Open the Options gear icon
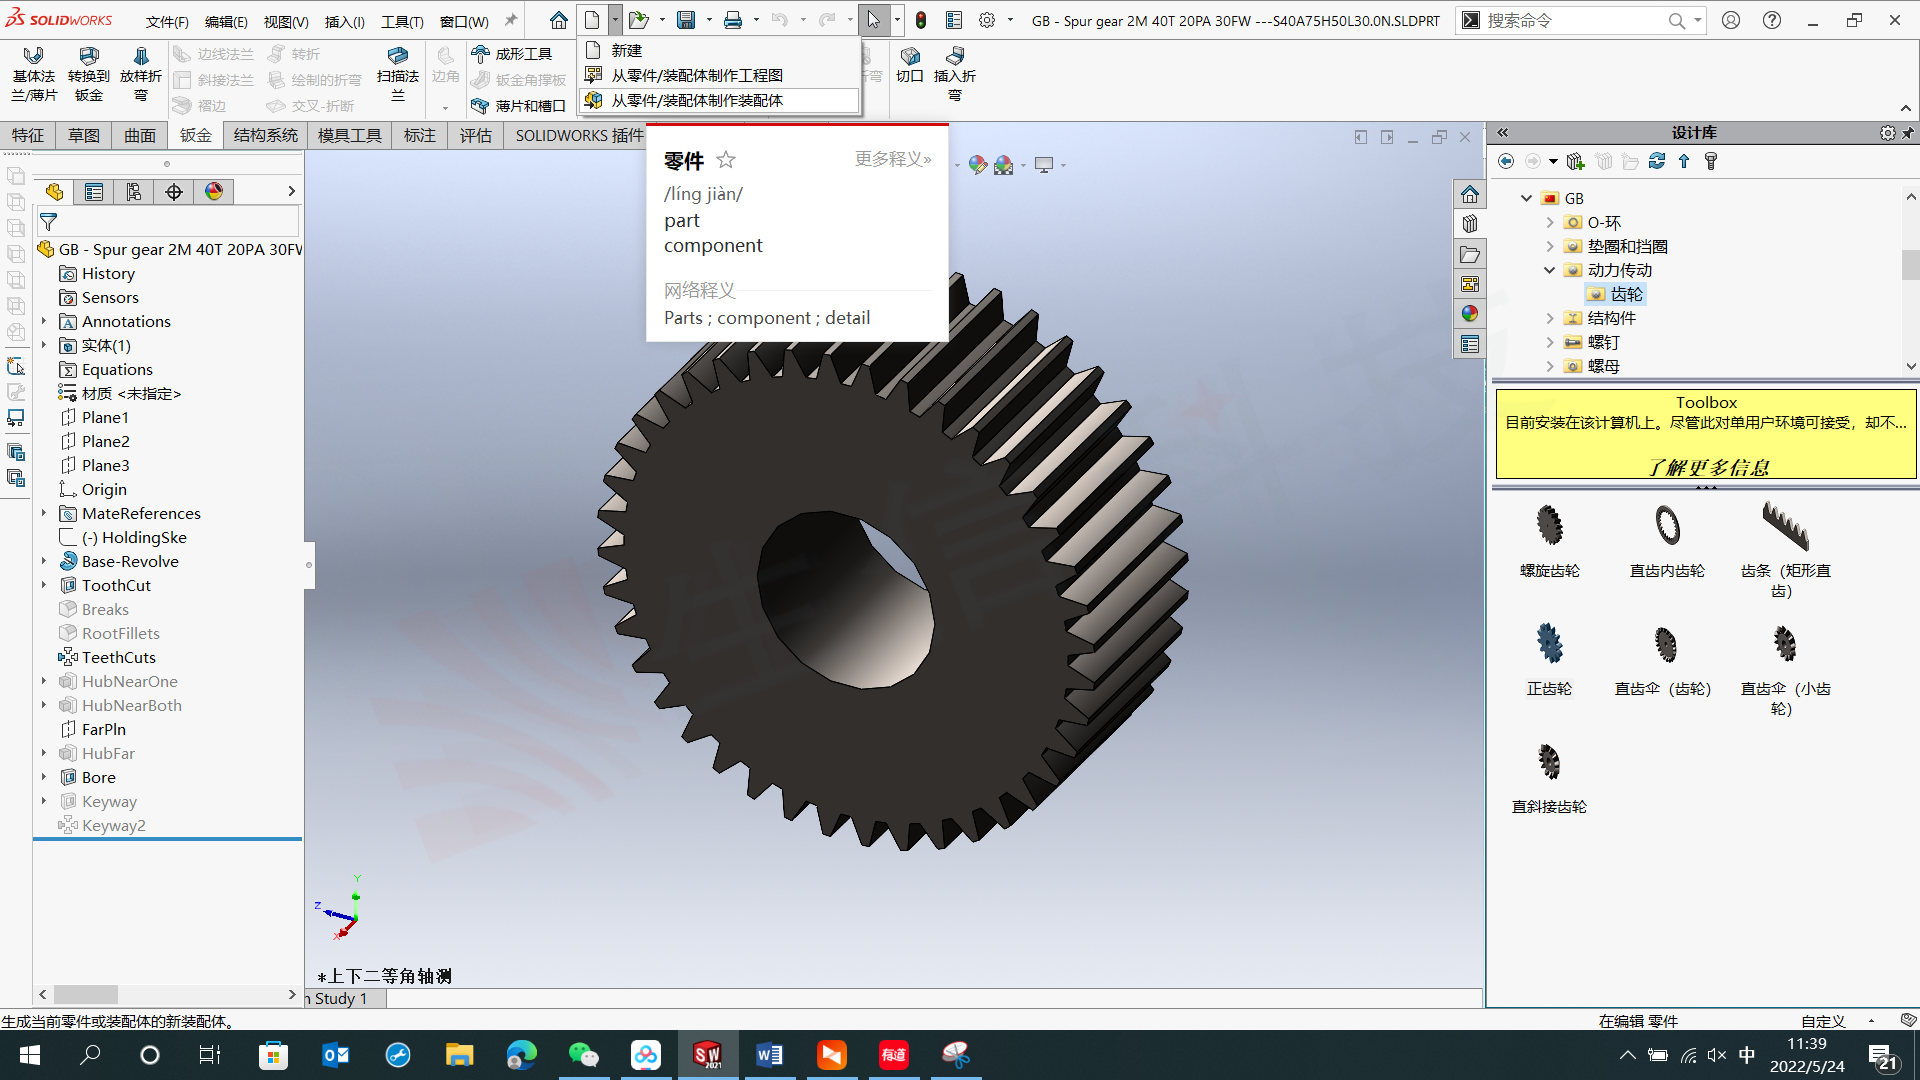 tap(987, 20)
